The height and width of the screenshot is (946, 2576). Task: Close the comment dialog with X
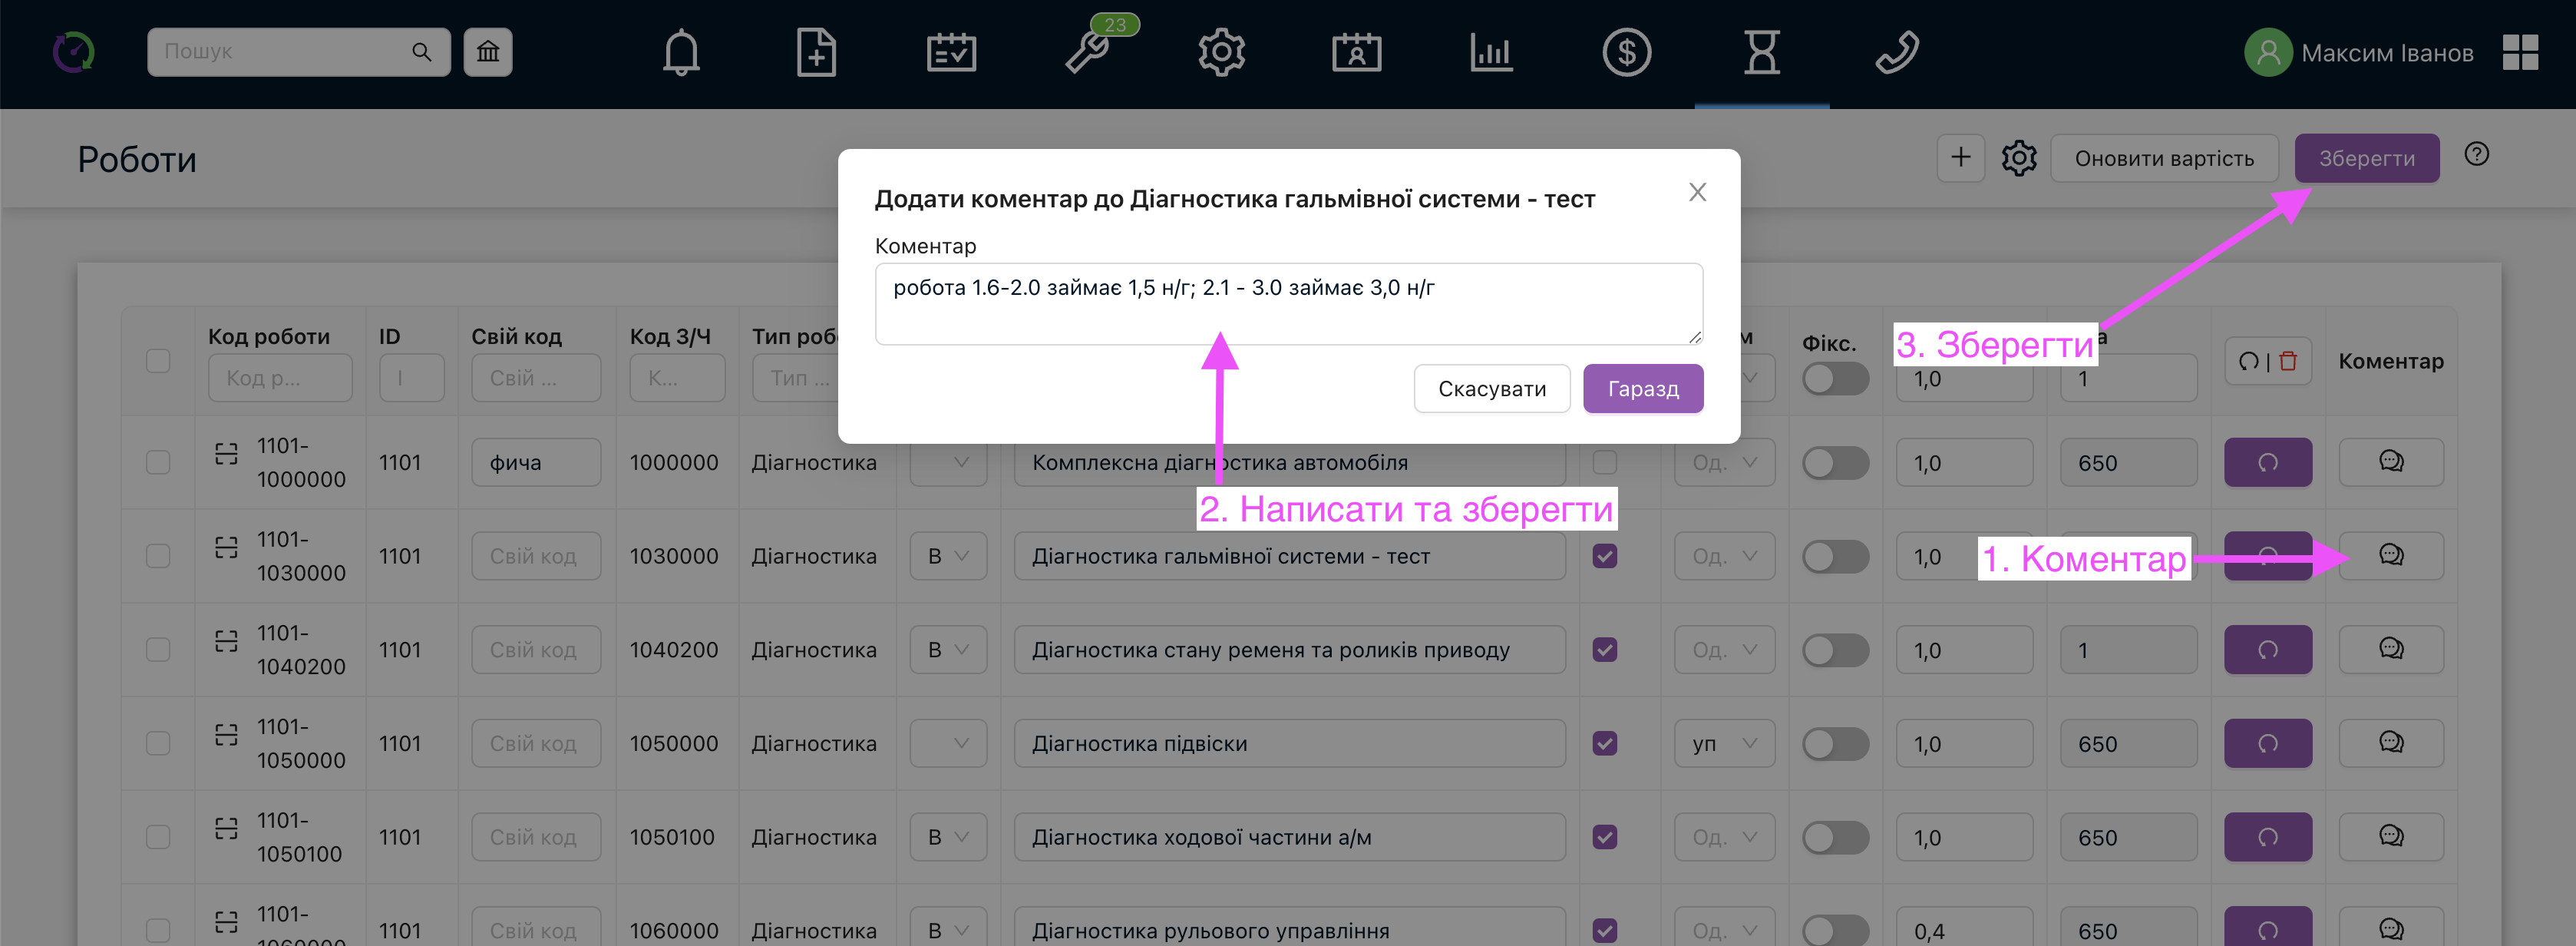(x=1697, y=192)
